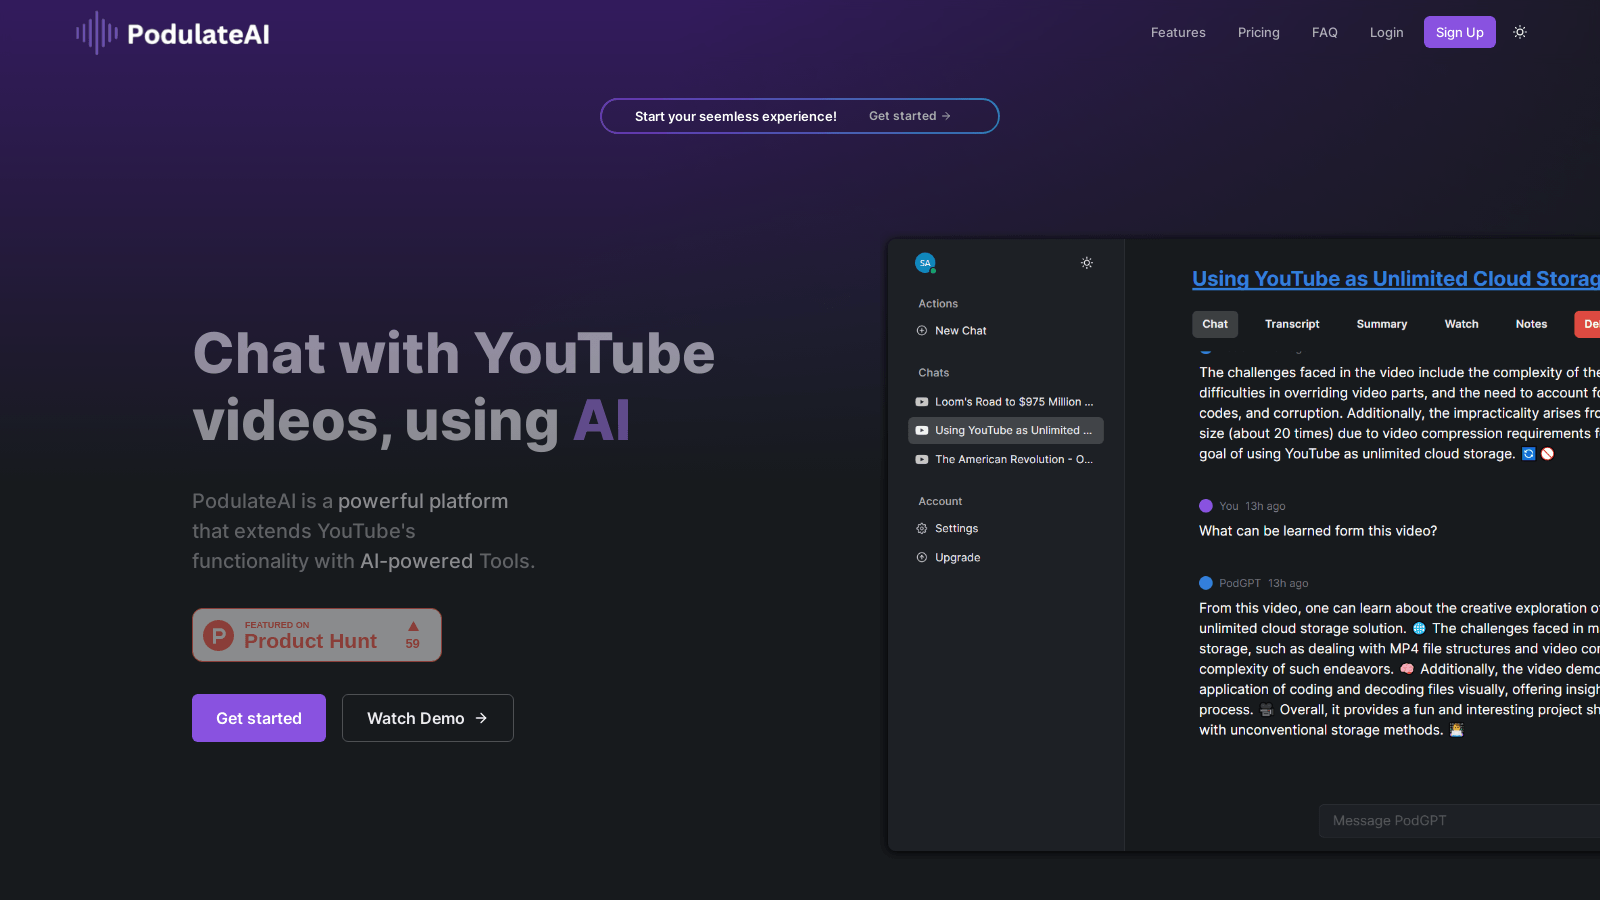Open the Pricing nav link
The width and height of the screenshot is (1600, 900).
(1259, 32)
